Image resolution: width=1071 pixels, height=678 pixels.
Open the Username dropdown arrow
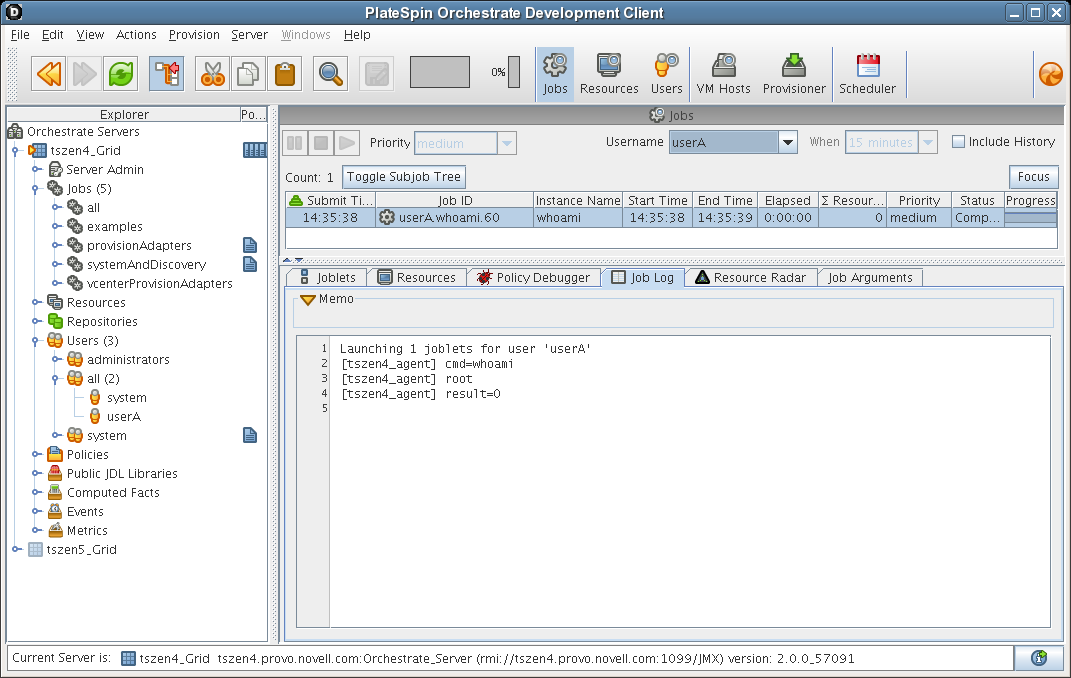[788, 142]
